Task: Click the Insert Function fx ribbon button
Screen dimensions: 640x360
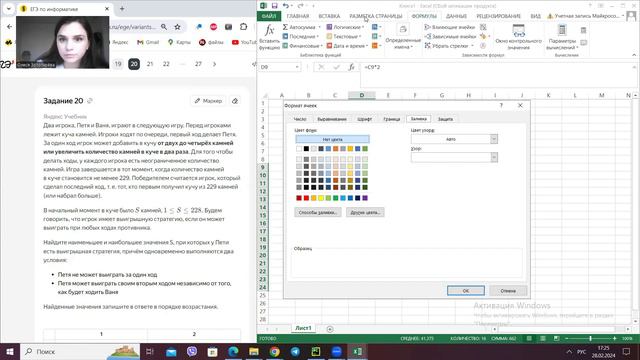Action: tap(269, 36)
